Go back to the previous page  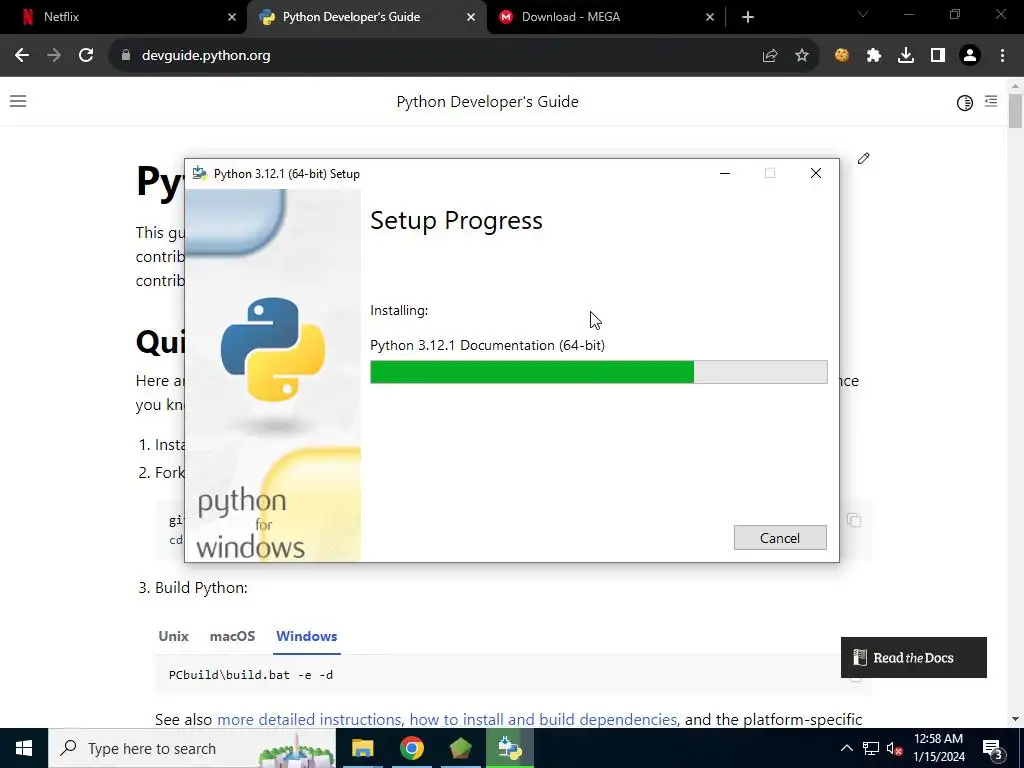coord(22,56)
